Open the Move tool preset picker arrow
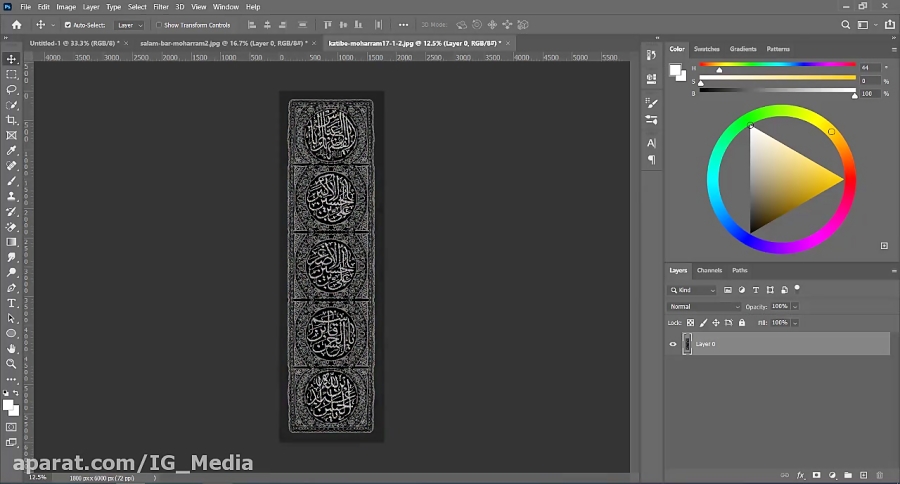 coord(53,25)
